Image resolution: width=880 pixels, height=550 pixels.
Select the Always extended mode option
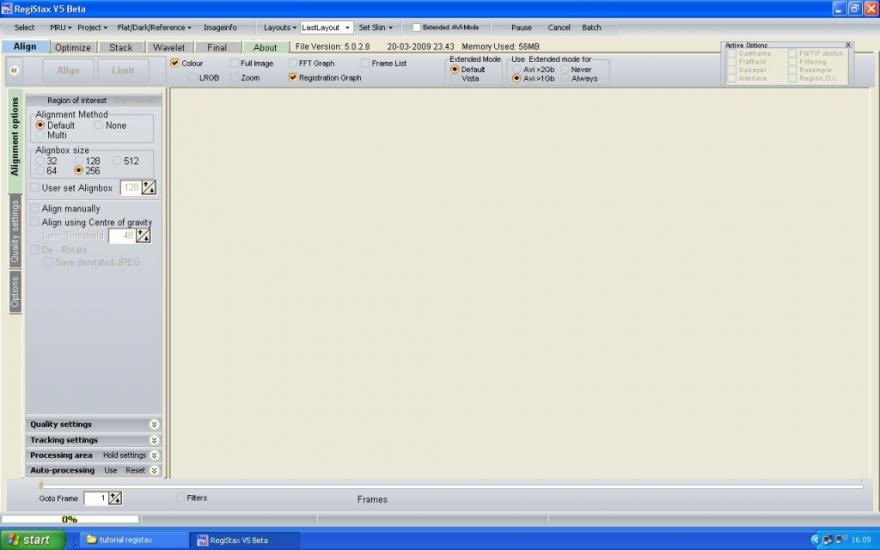tap(565, 79)
